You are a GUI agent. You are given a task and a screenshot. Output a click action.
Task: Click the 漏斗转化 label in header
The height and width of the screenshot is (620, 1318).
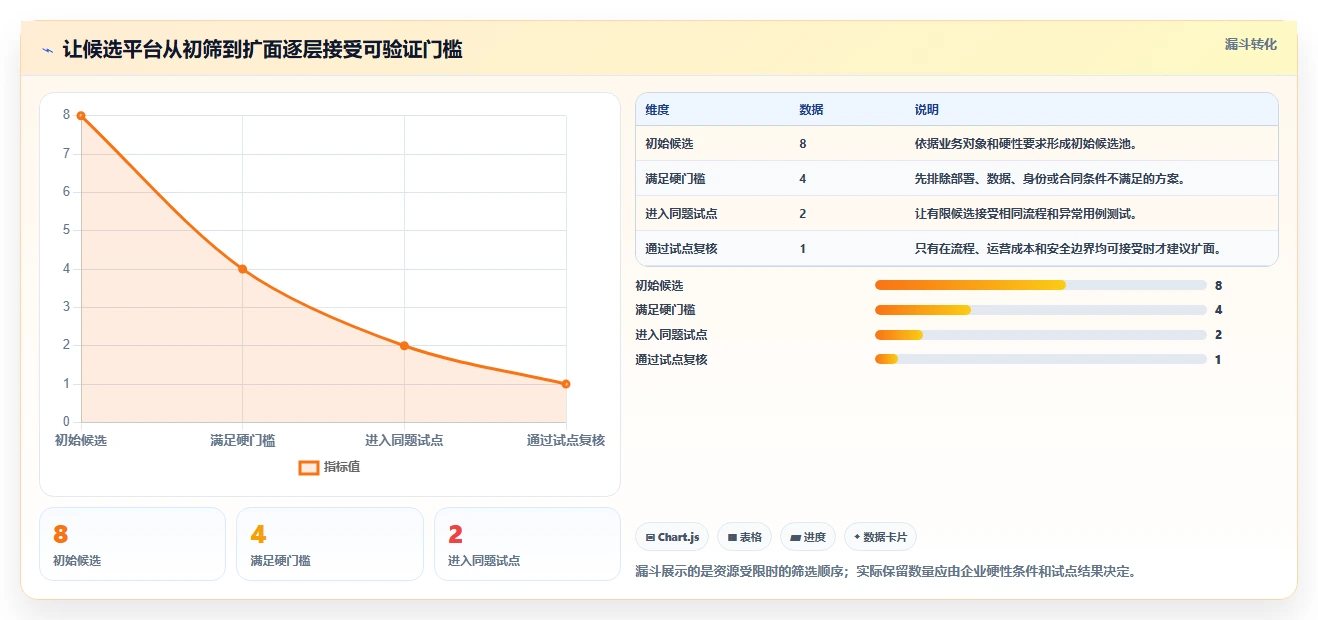(x=1250, y=44)
